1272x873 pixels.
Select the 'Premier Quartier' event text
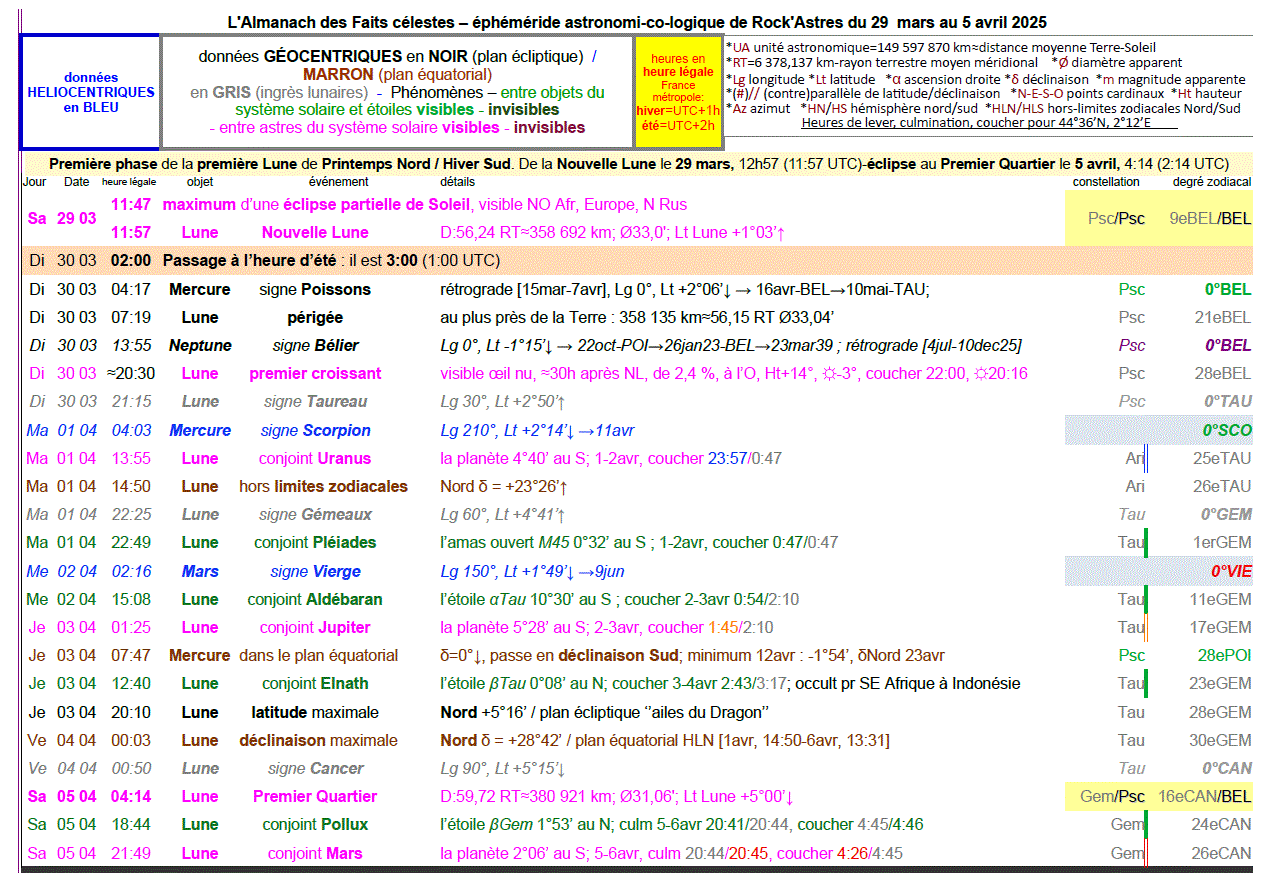315,797
